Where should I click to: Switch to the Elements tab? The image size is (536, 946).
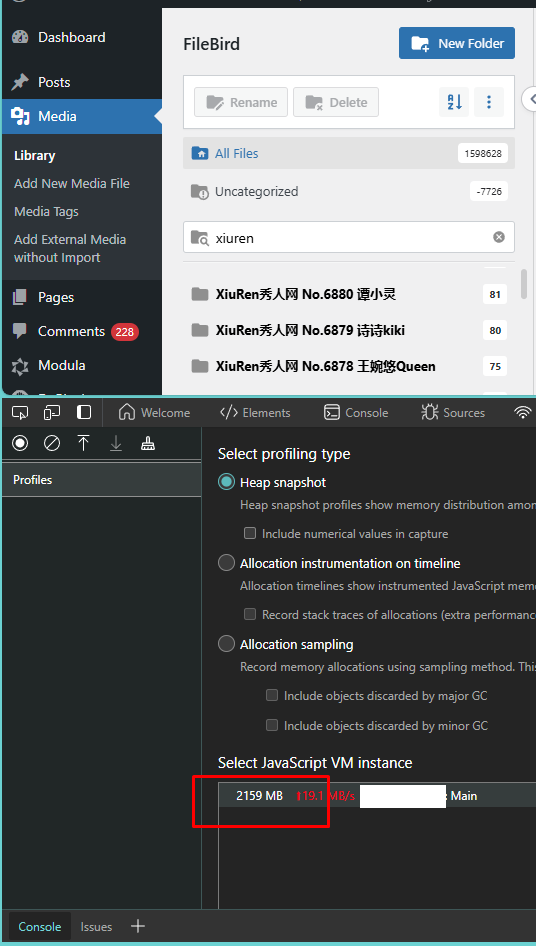(x=255, y=413)
